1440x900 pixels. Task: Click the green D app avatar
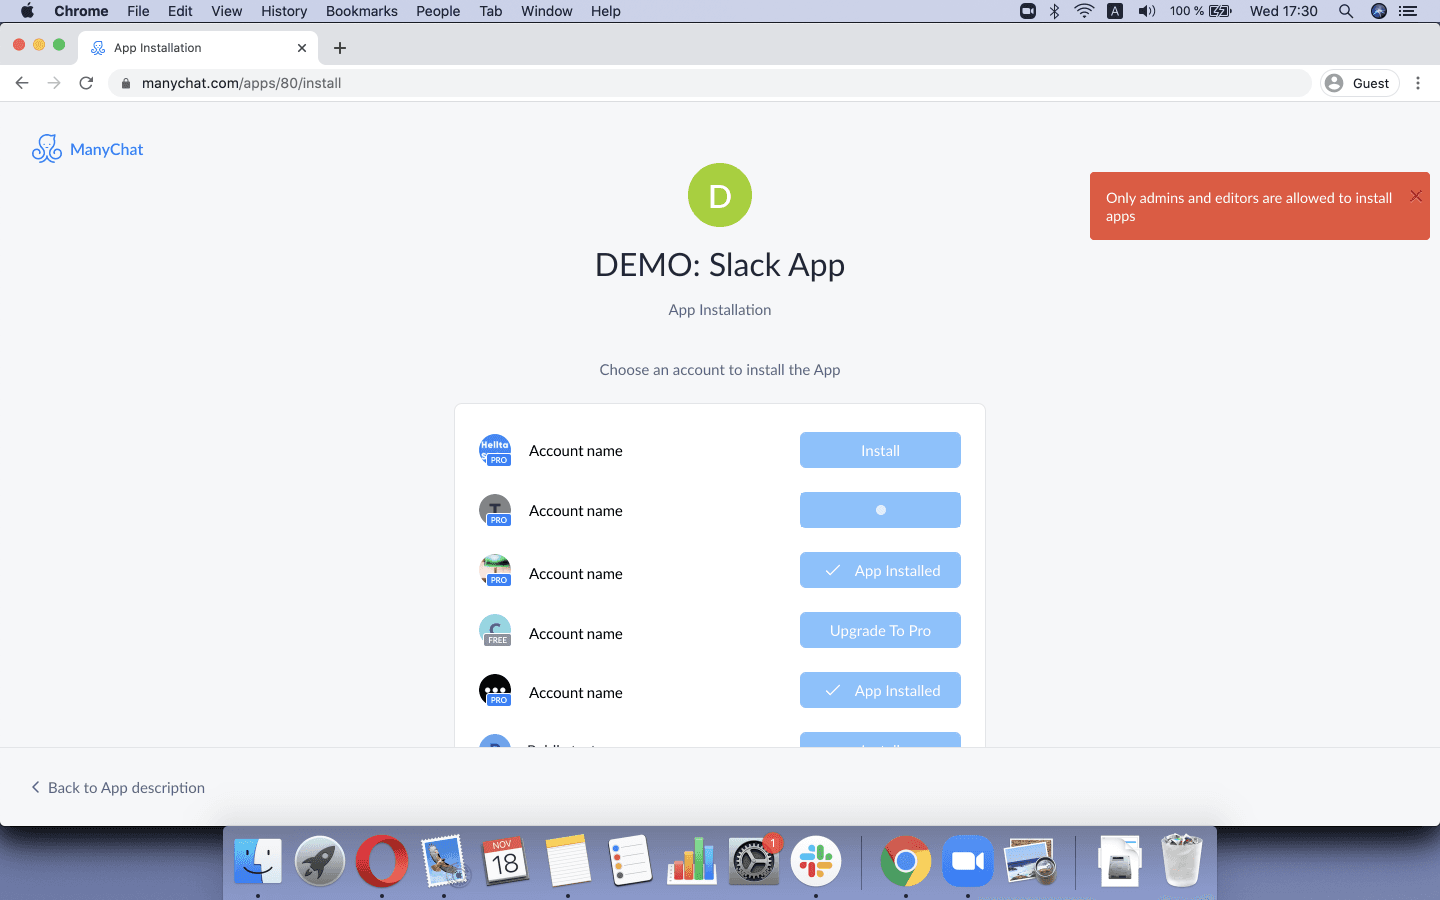720,195
